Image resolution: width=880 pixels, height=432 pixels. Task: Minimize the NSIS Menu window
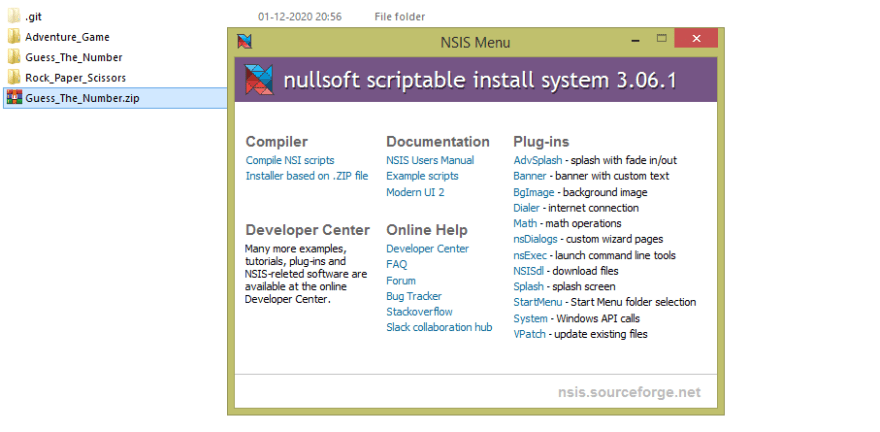(x=635, y=39)
